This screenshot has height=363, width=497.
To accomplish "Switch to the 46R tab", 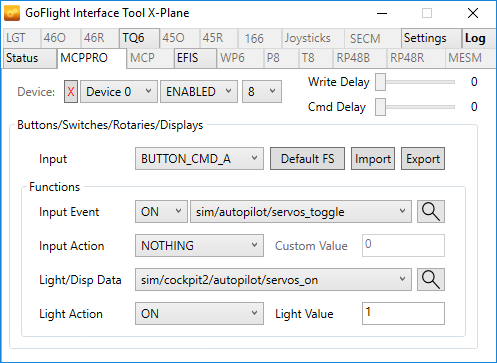I will [100, 38].
